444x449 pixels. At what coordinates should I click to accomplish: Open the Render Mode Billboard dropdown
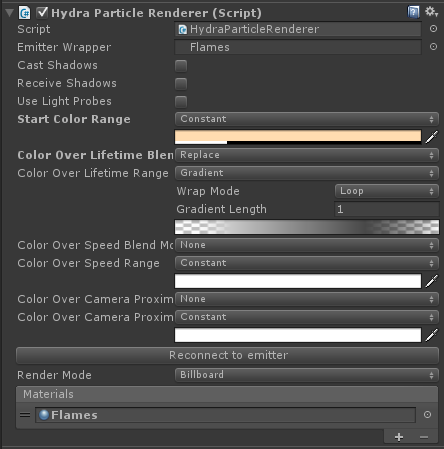click(307, 375)
